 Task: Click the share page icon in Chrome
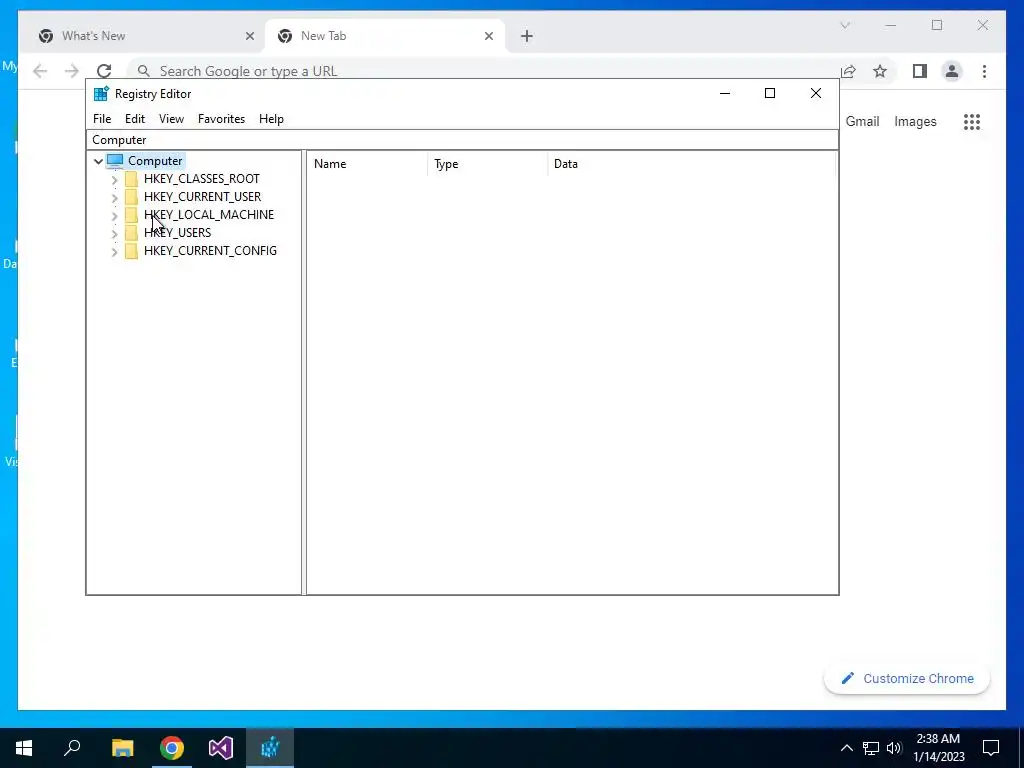tap(848, 71)
